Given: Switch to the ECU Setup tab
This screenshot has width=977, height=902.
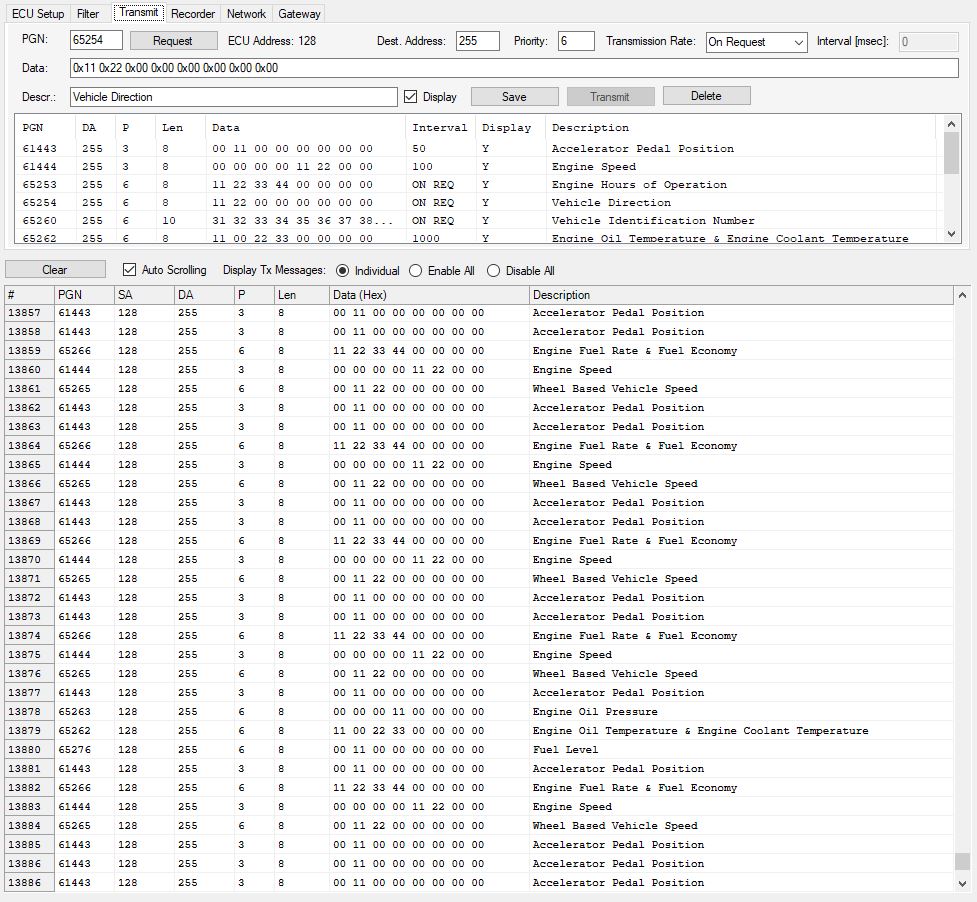Looking at the screenshot, I should coord(38,14).
